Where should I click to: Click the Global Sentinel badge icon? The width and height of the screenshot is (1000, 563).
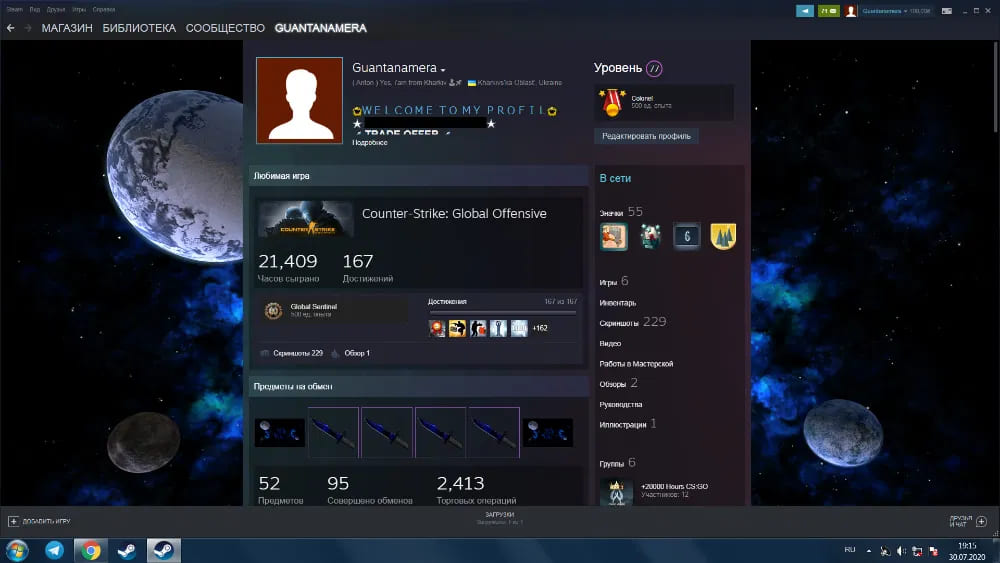(273, 311)
